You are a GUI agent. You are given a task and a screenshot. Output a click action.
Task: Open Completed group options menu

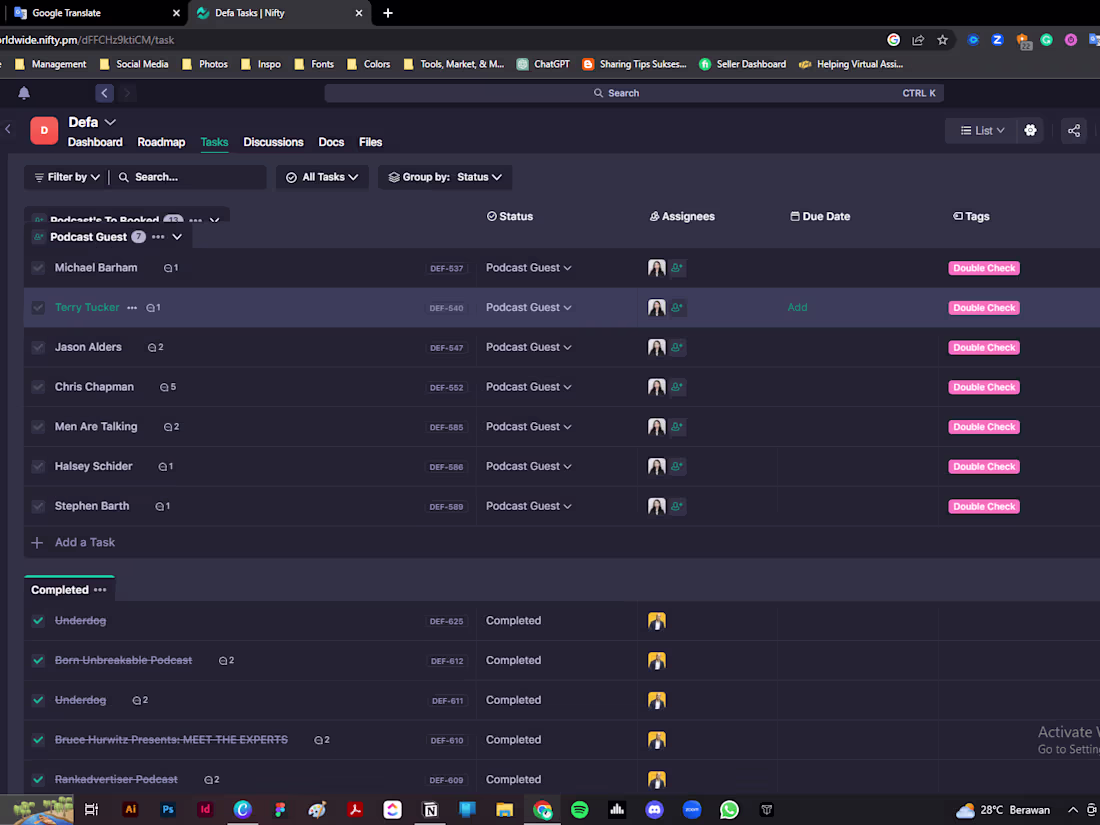pos(100,590)
